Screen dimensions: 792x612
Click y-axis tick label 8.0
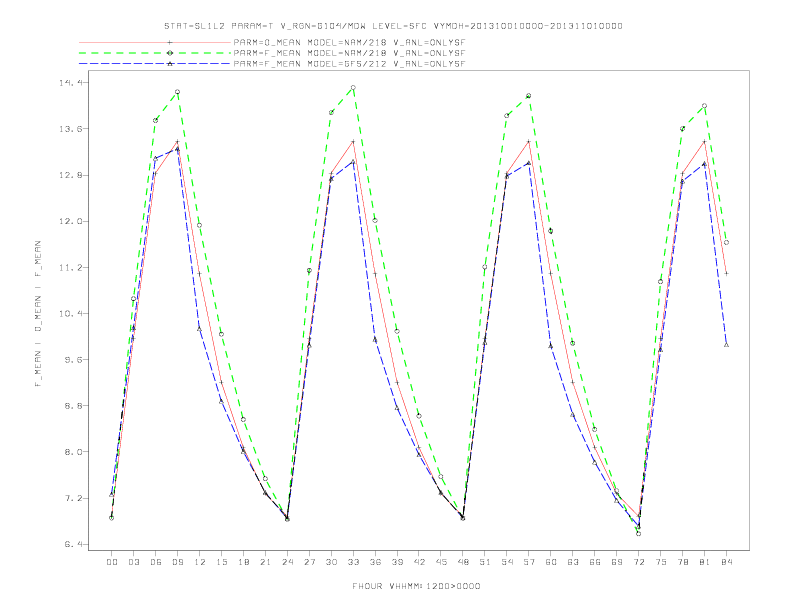click(74, 452)
